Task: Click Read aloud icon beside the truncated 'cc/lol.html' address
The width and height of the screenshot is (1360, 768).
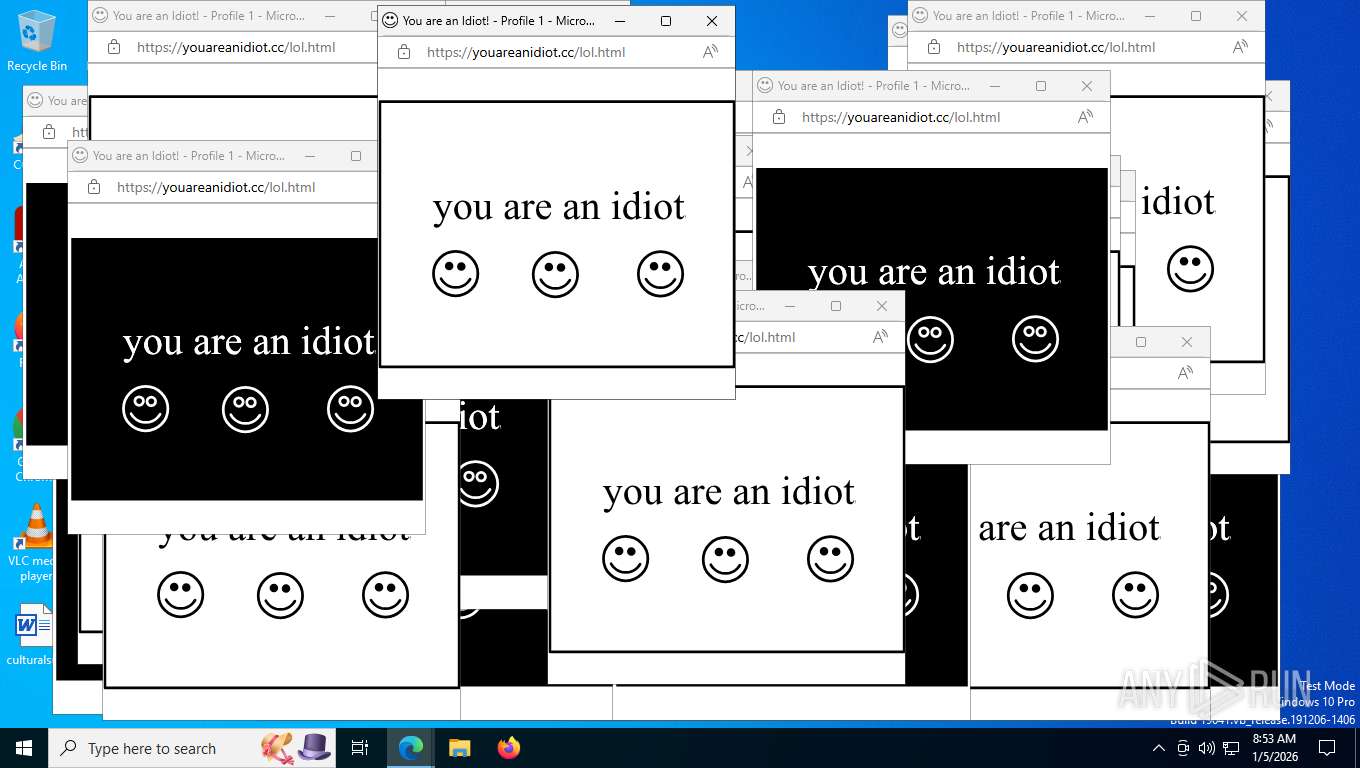Action: pos(881,337)
